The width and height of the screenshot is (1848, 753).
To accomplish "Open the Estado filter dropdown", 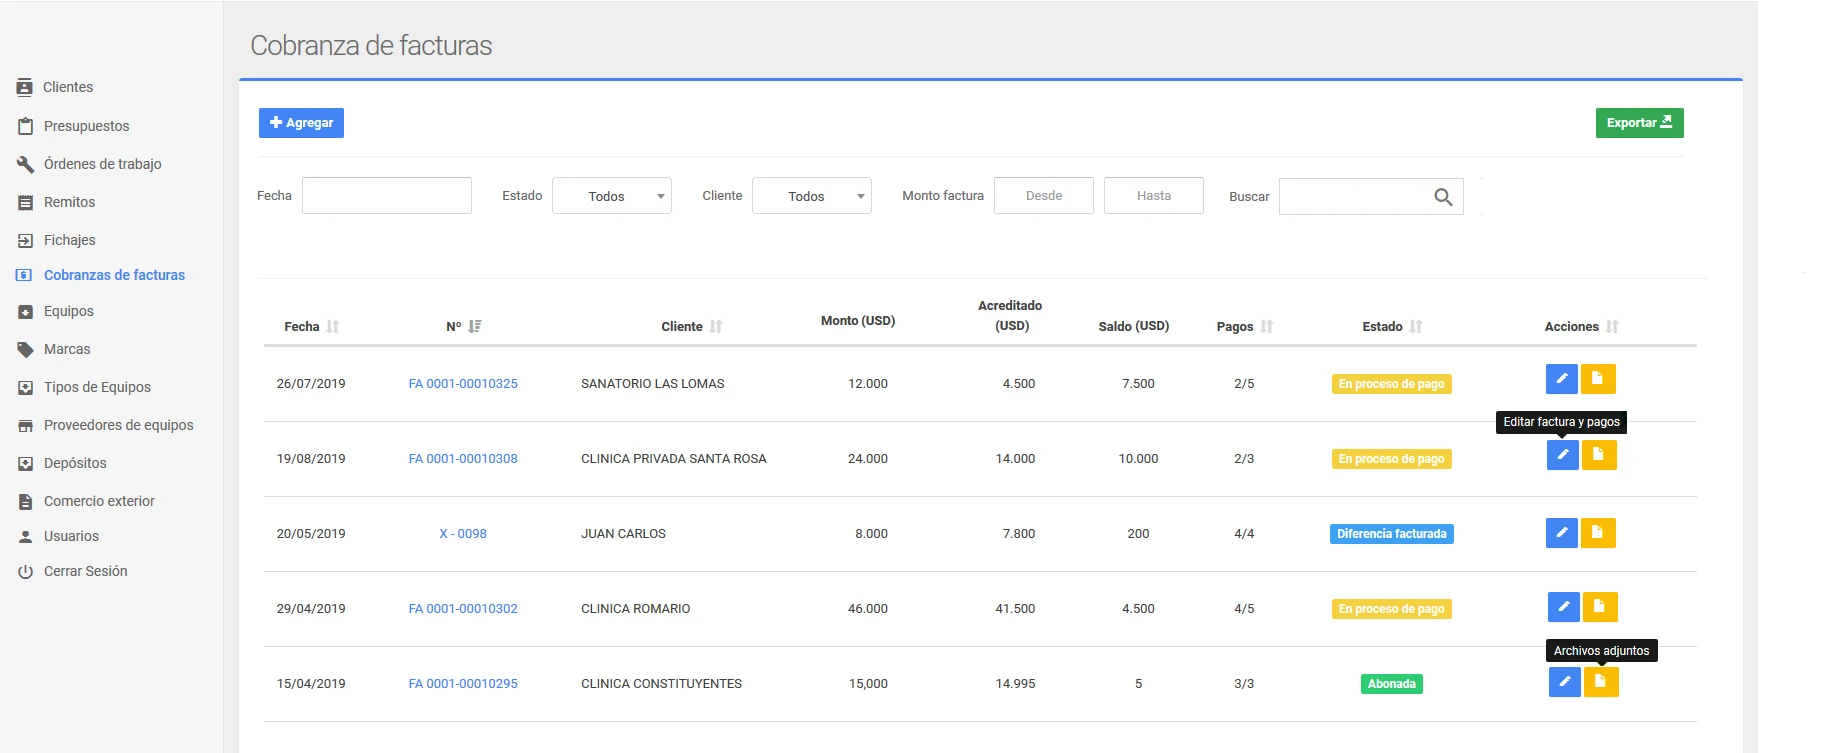I will click(612, 196).
